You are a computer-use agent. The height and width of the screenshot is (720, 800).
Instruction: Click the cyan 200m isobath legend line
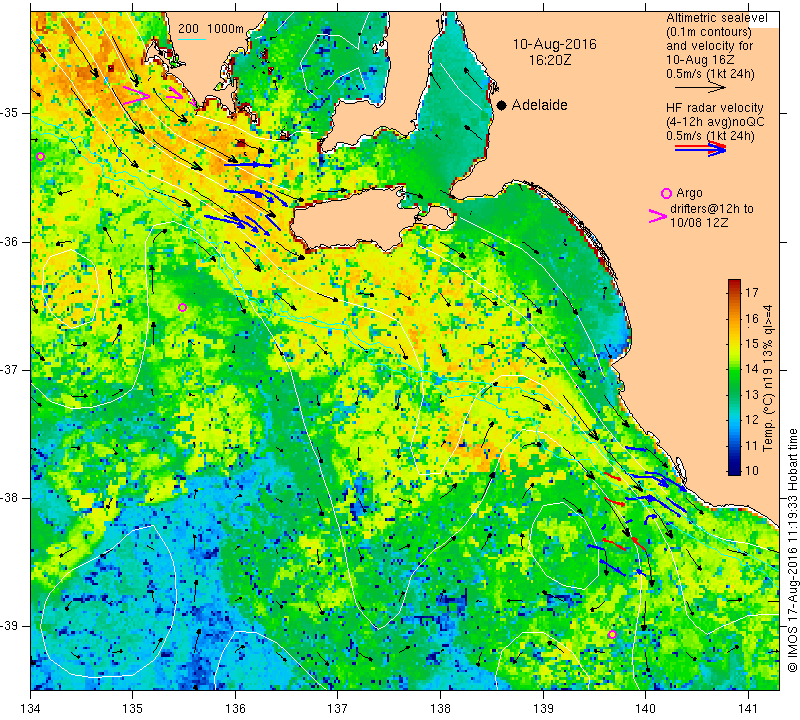point(192,39)
